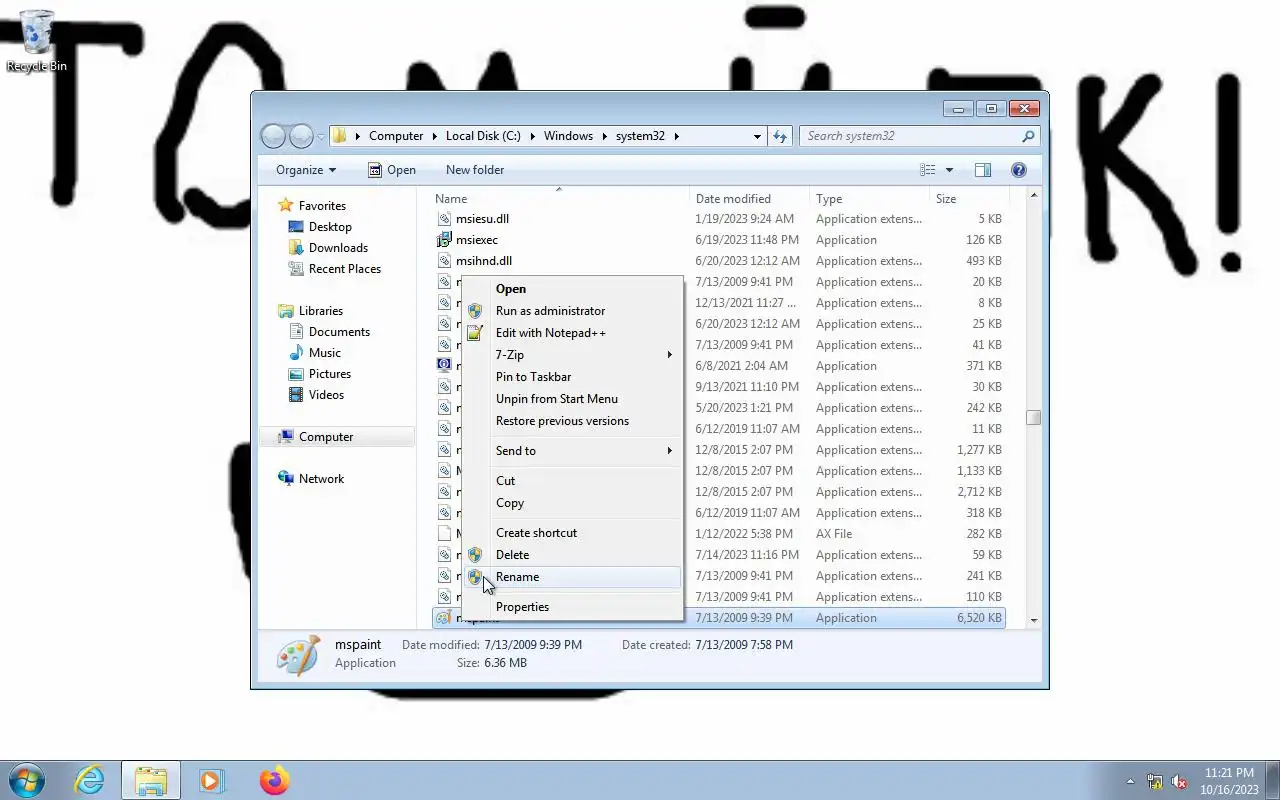This screenshot has width=1280, height=800.
Task: Click the Help question mark icon
Action: 1019,170
